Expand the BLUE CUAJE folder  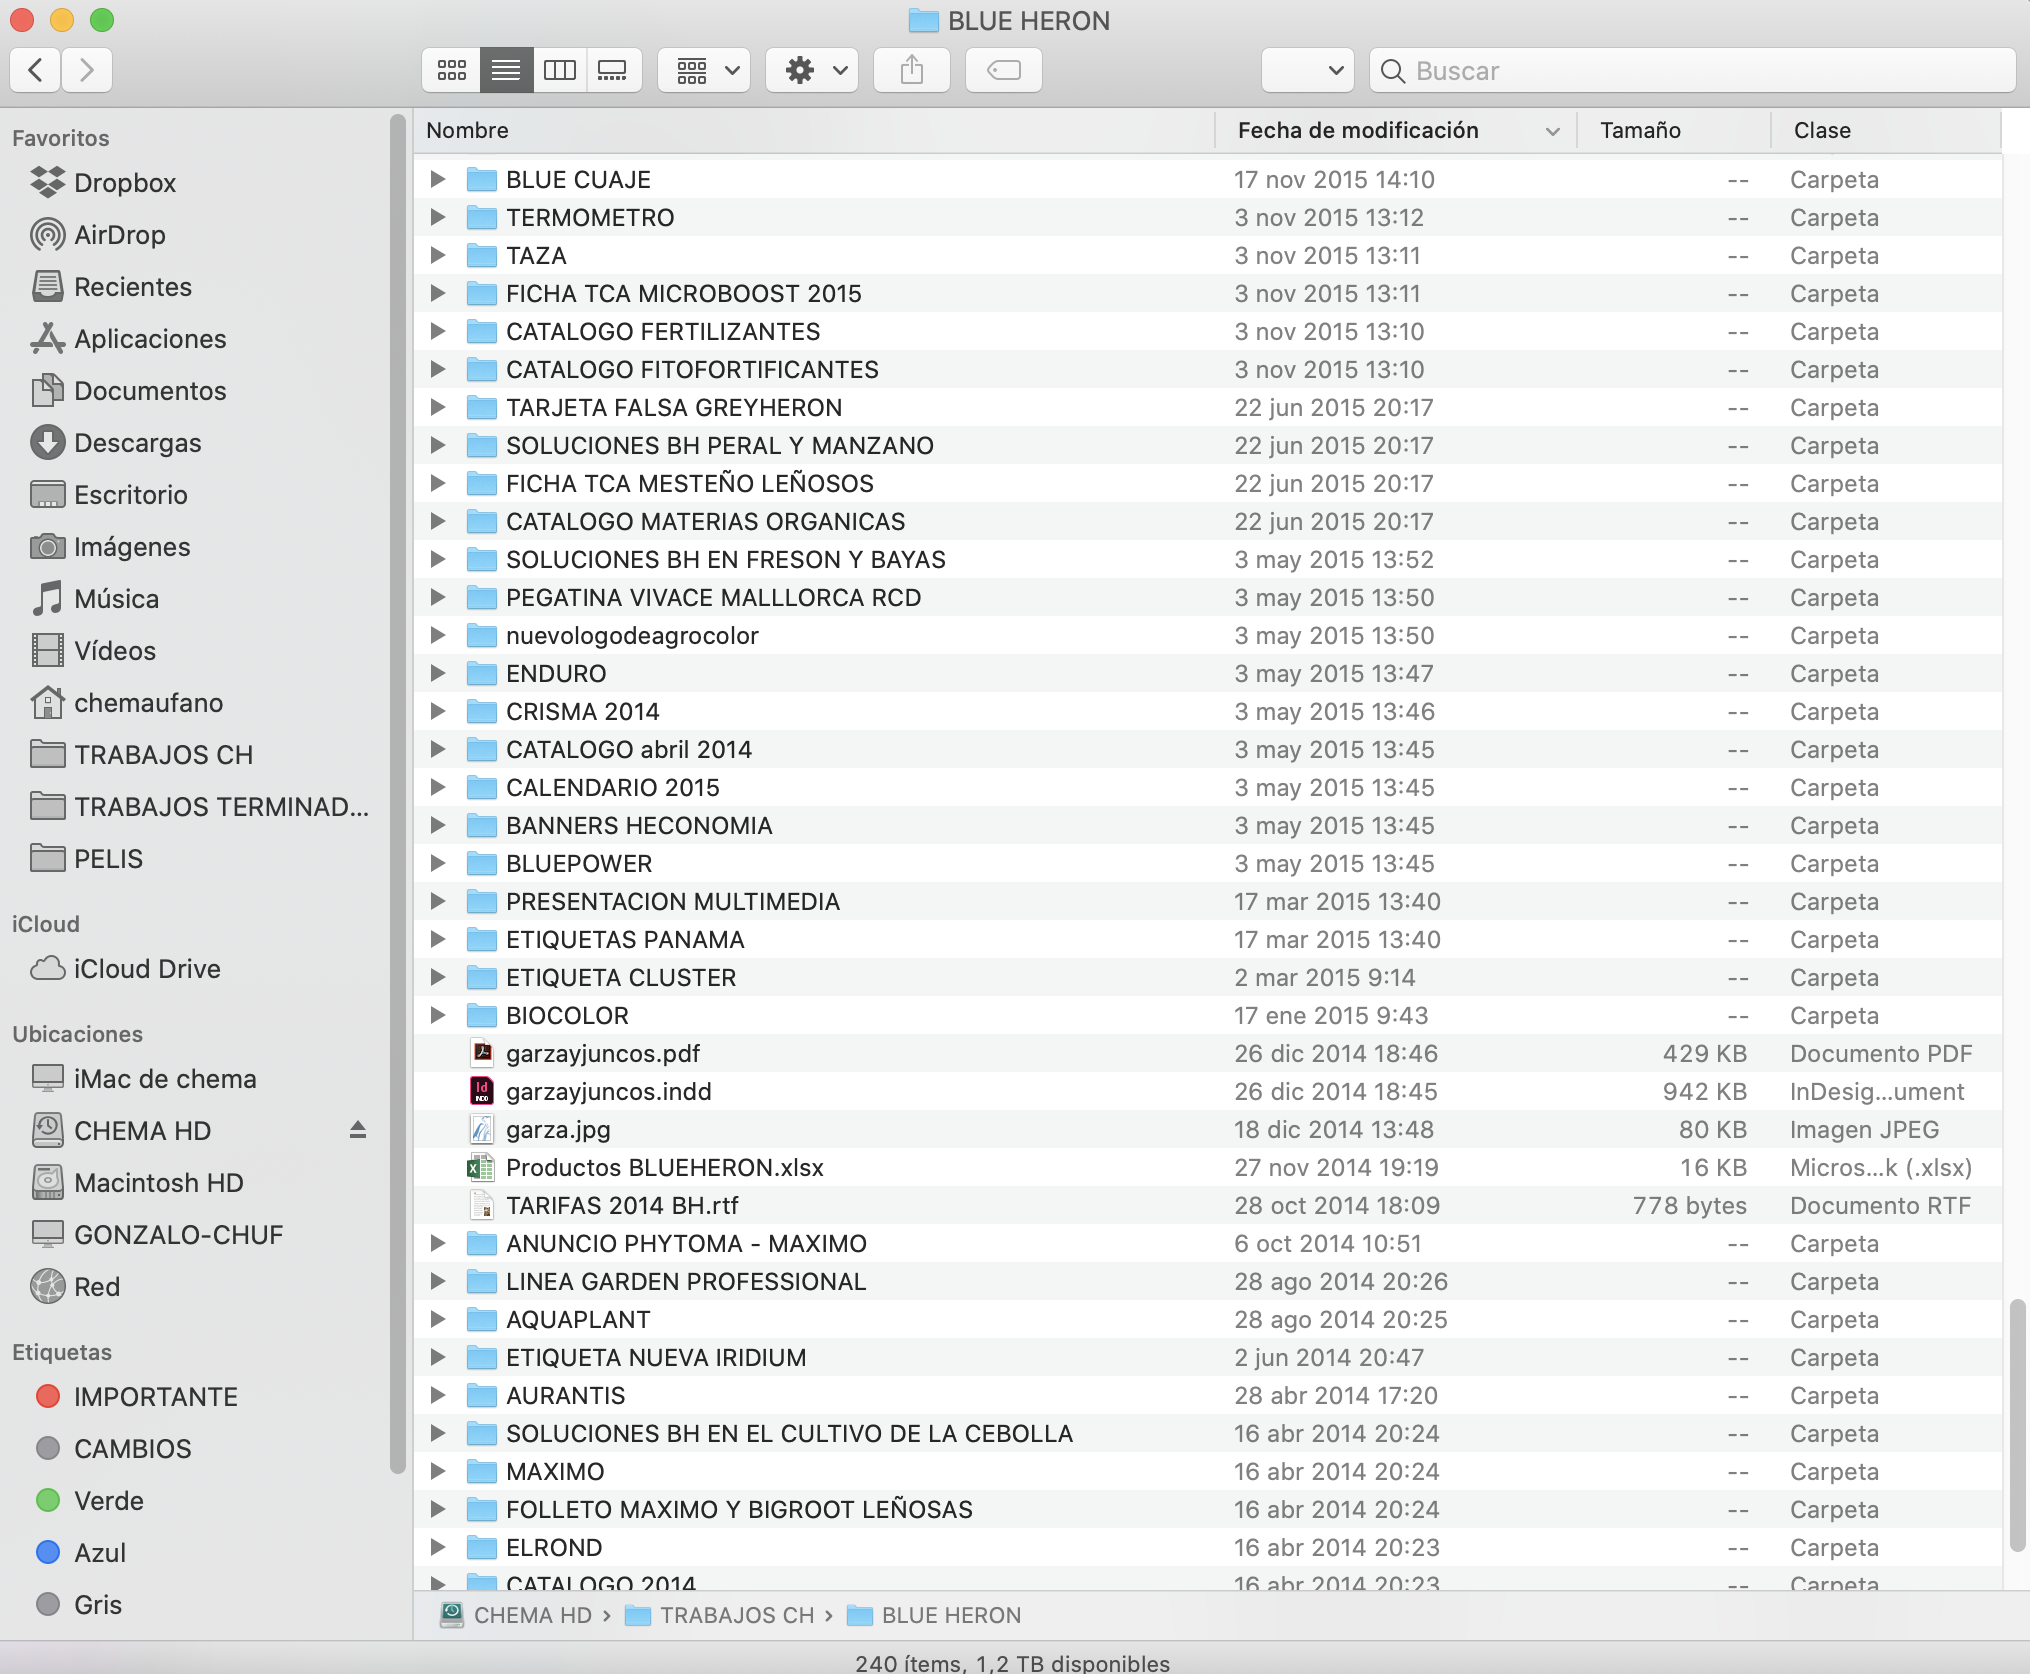(437, 179)
